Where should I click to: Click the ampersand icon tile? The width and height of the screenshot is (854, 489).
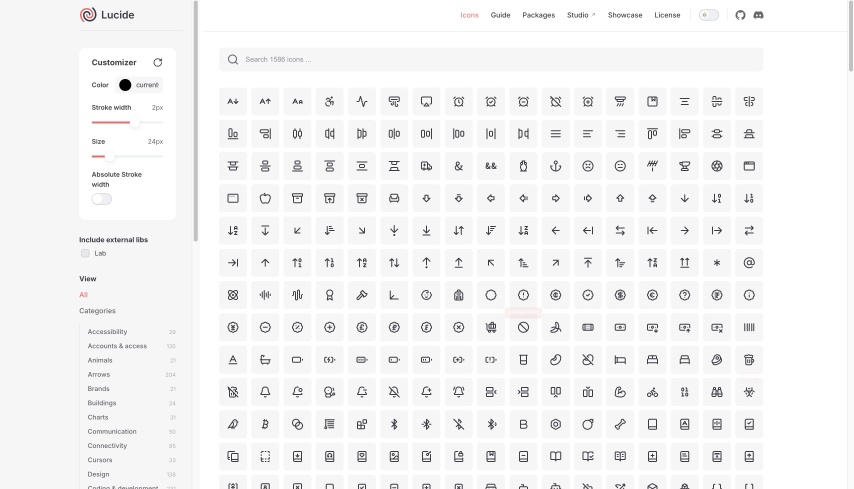(x=458, y=166)
